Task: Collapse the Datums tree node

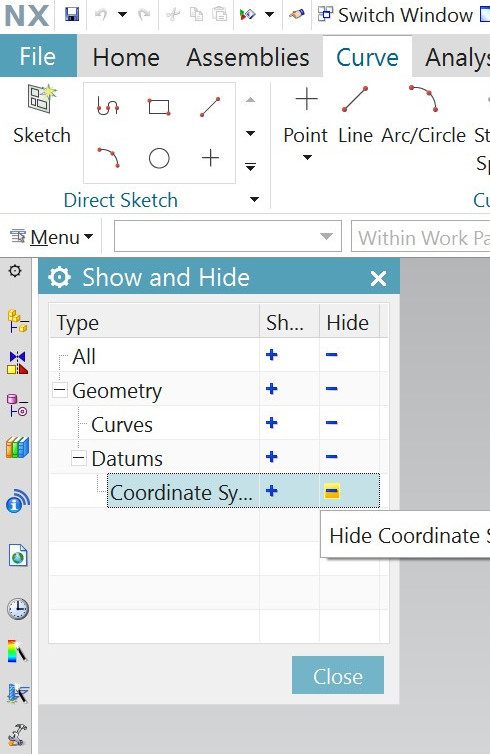Action: [x=79, y=458]
